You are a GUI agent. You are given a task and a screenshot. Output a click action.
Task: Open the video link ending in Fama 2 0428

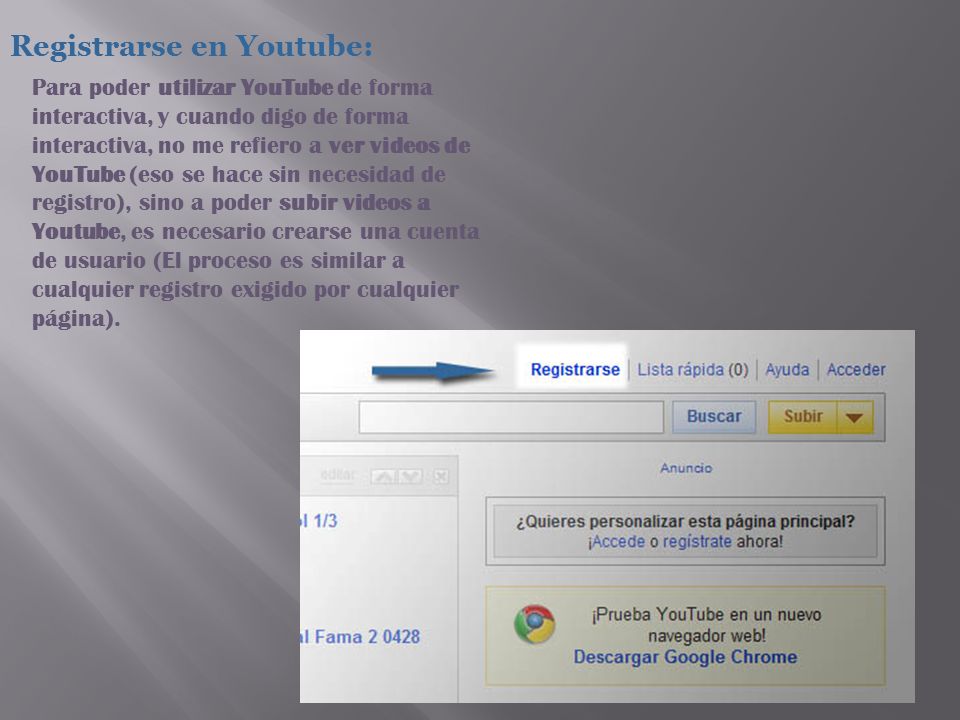click(360, 637)
